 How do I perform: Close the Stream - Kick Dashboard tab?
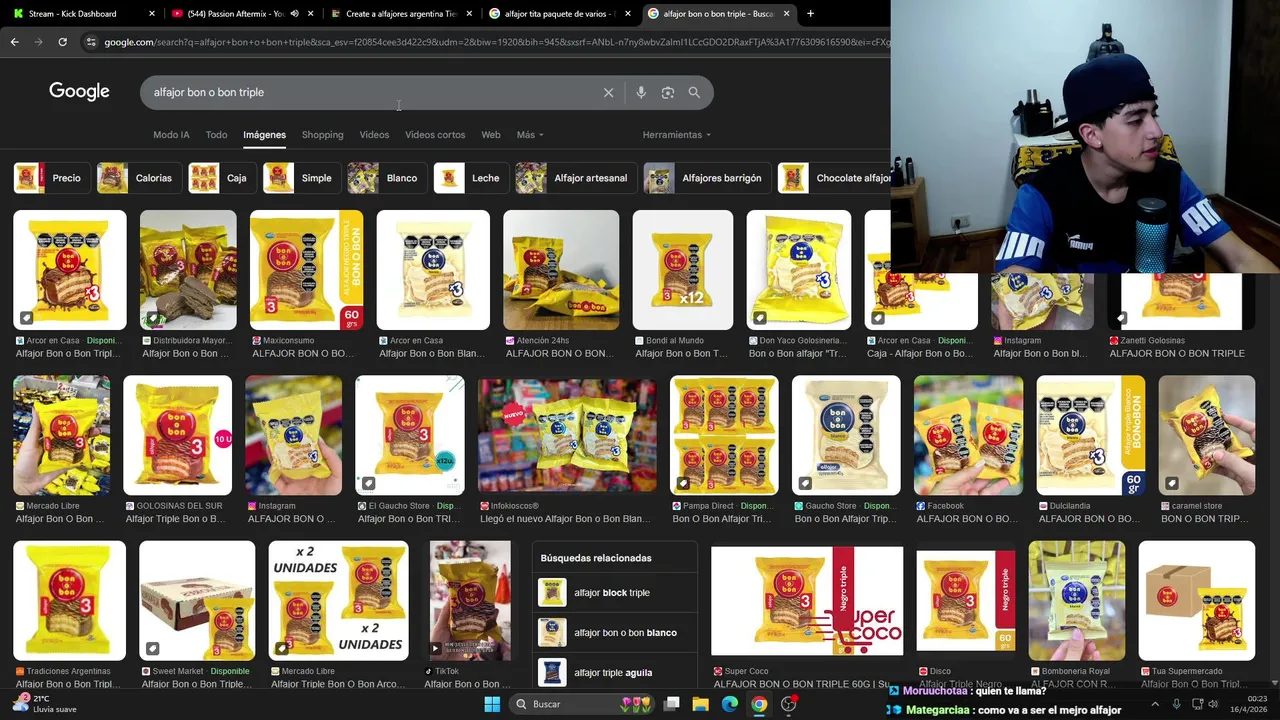click(152, 14)
